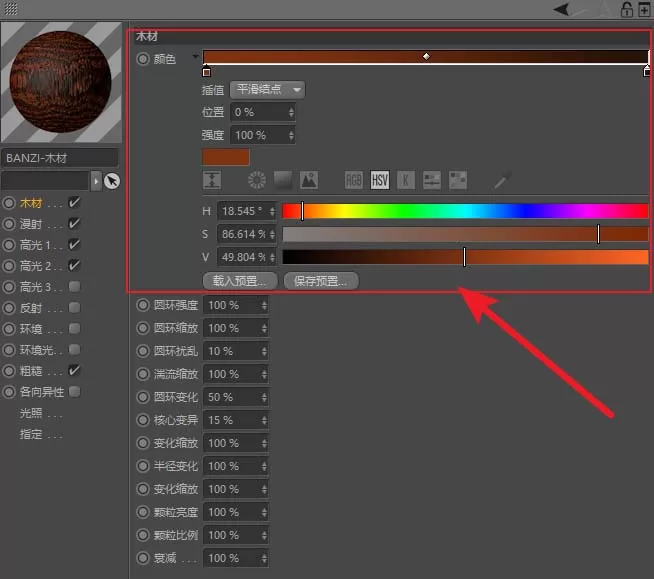
Task: Switch to Kelvin temperature mode icon
Action: click(x=405, y=180)
